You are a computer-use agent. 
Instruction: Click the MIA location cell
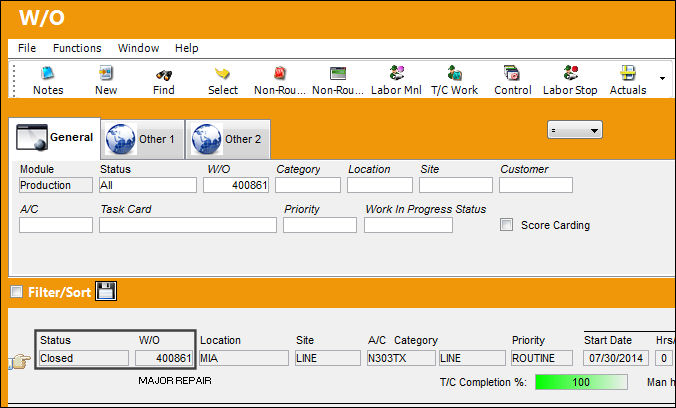coord(244,358)
